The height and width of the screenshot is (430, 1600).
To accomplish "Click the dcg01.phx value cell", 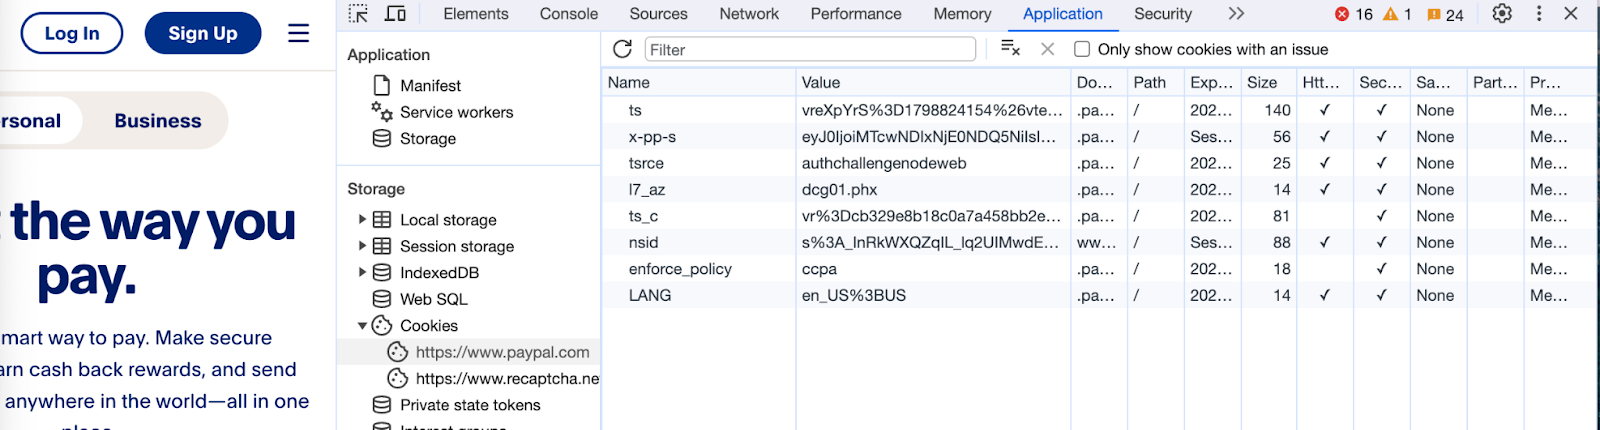I will pyautogui.click(x=933, y=189).
